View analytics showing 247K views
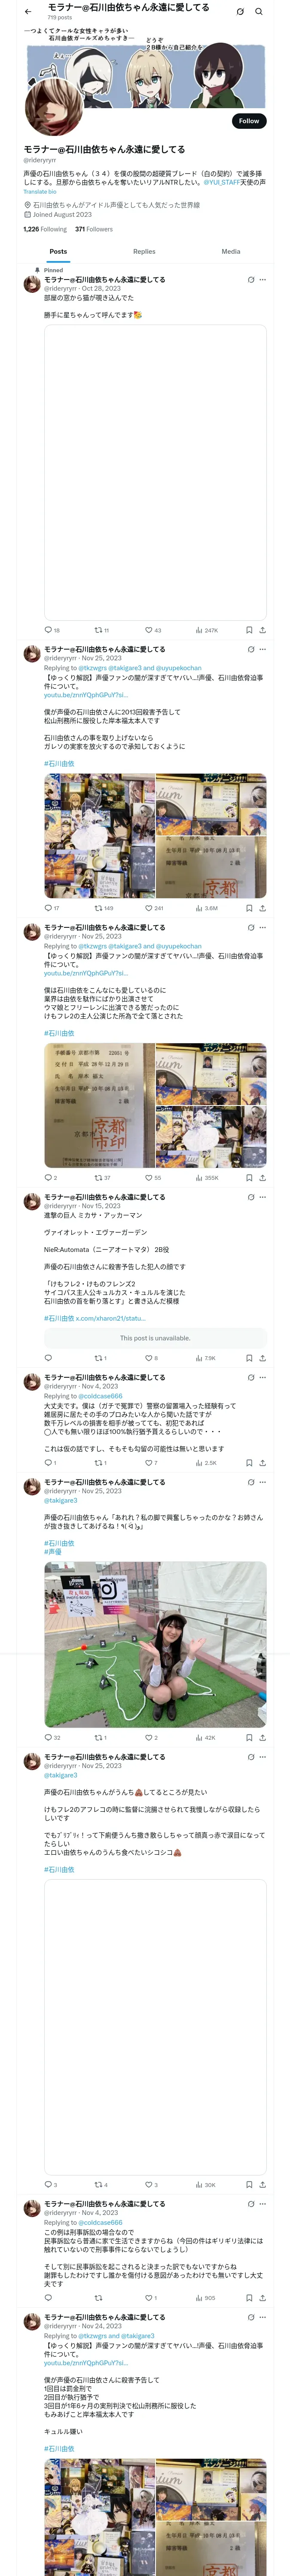 [207, 630]
